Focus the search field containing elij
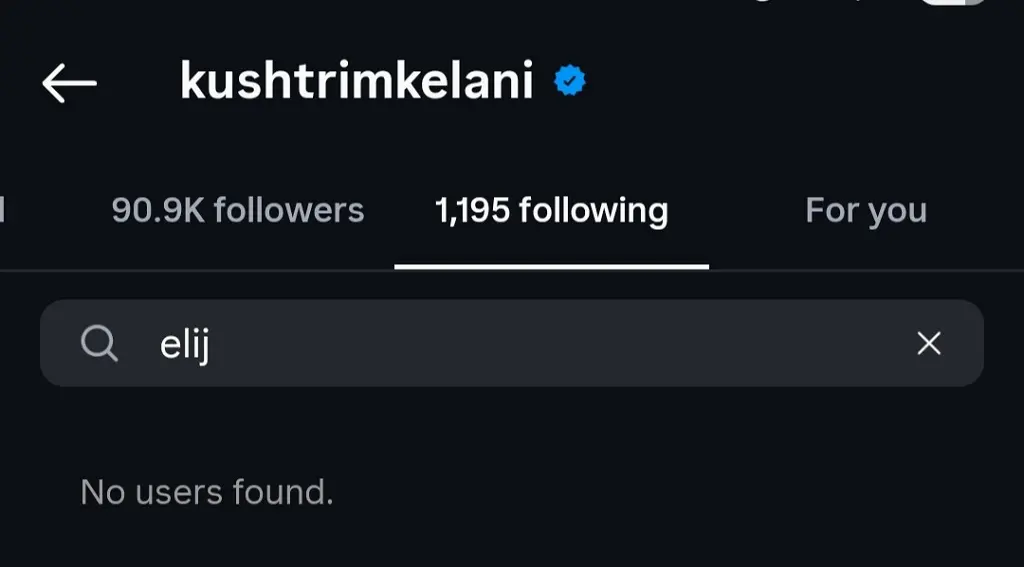 512,343
